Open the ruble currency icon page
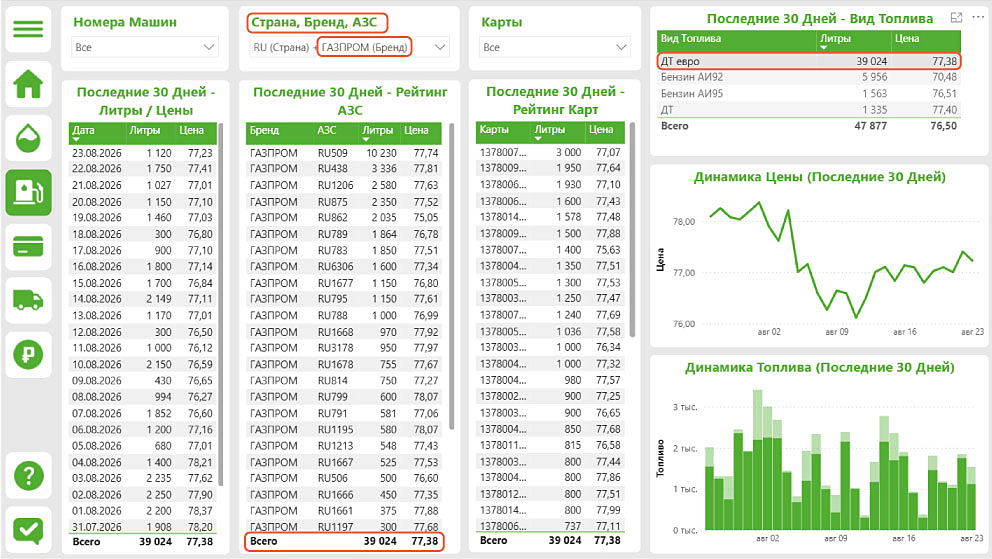 (28, 354)
